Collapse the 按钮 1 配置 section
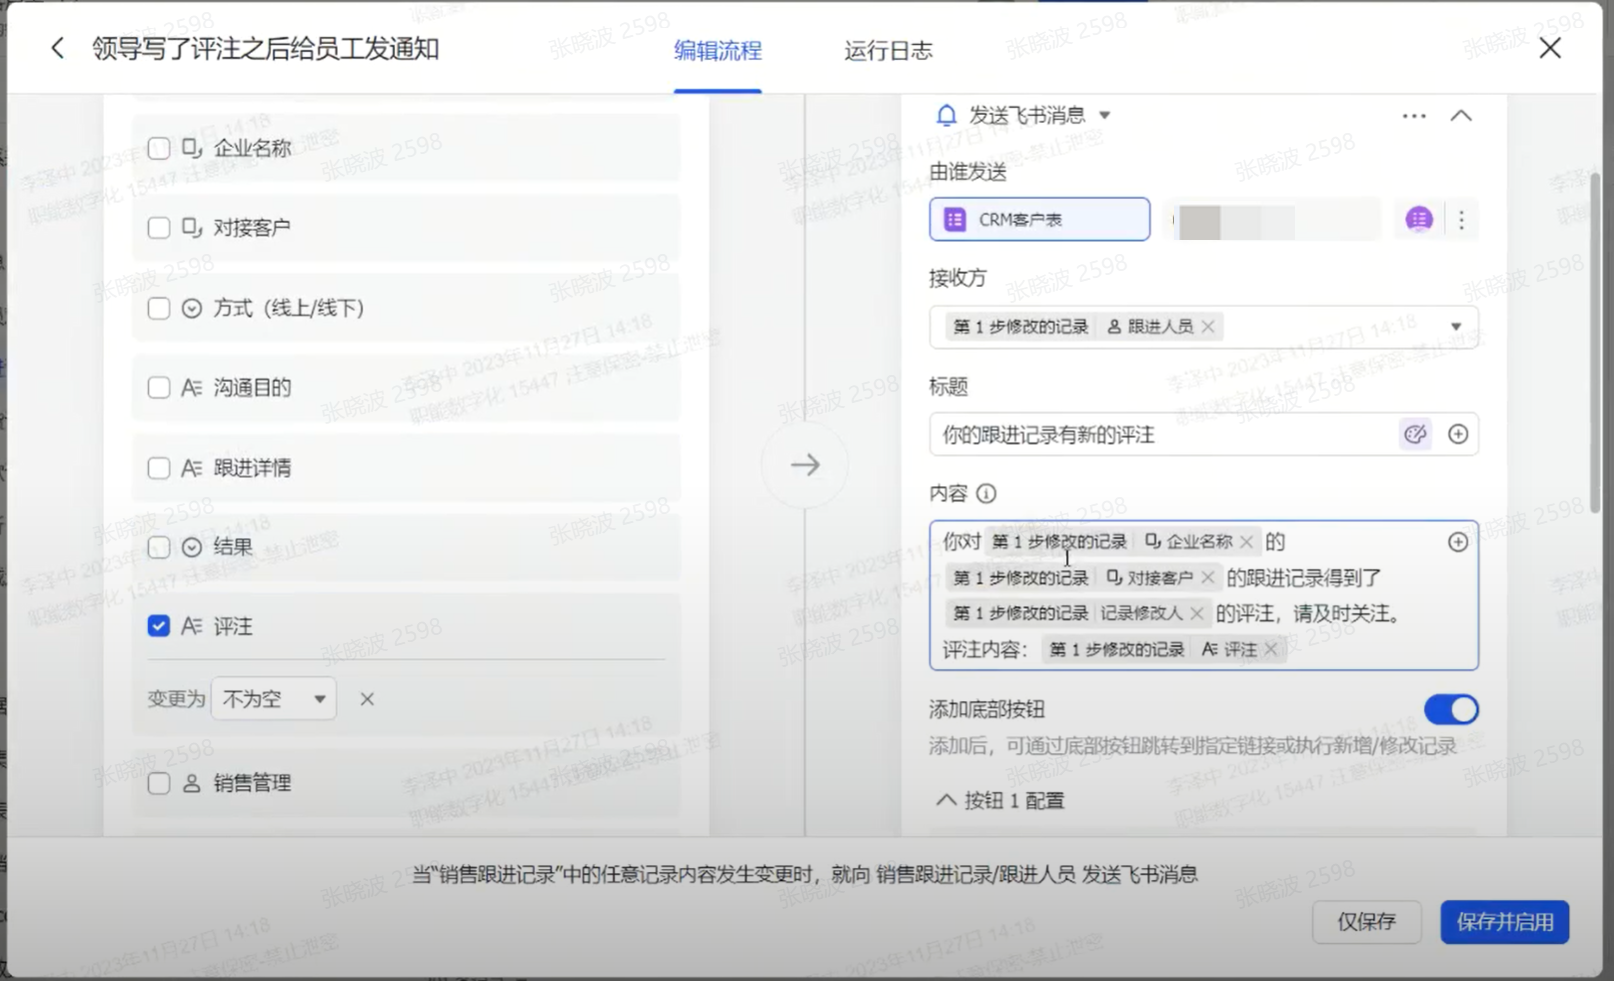The width and height of the screenshot is (1614, 981). point(946,800)
